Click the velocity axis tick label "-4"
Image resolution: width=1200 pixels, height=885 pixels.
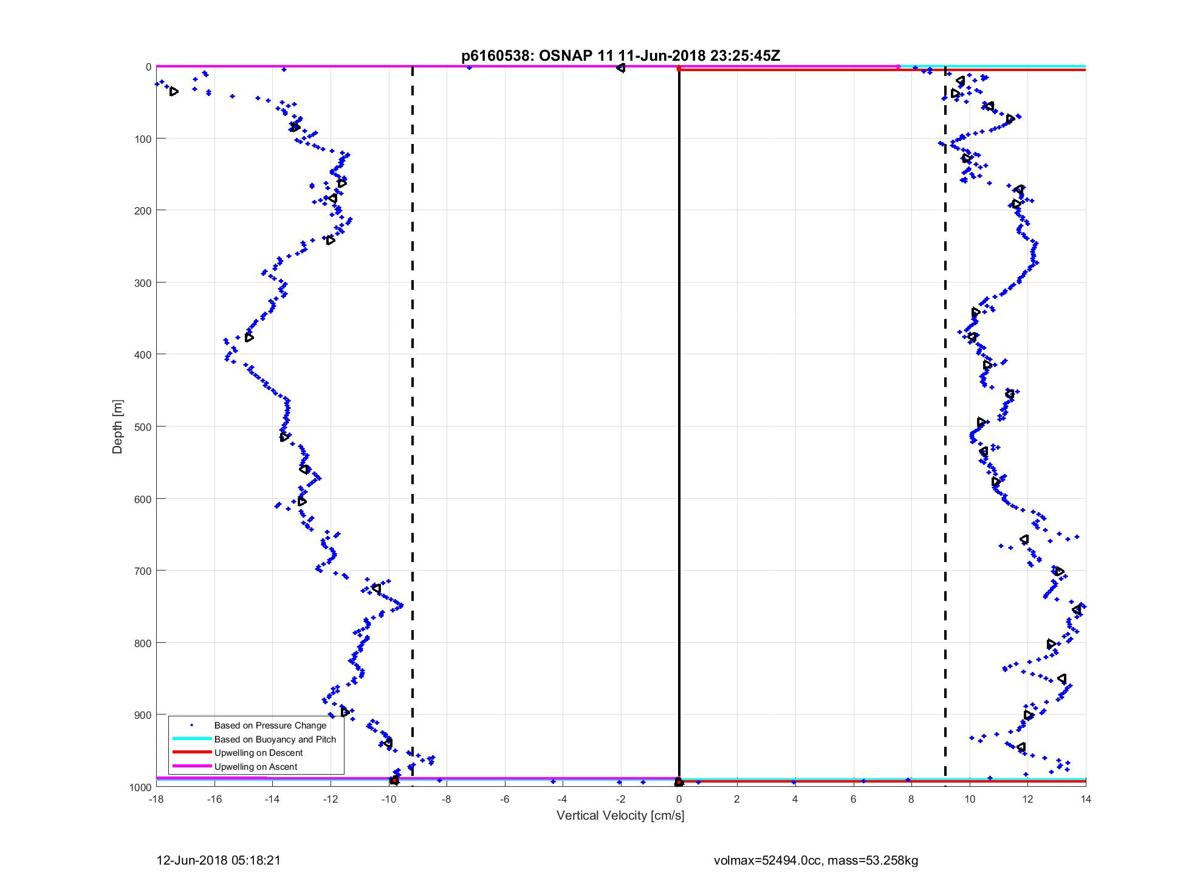pyautogui.click(x=562, y=799)
